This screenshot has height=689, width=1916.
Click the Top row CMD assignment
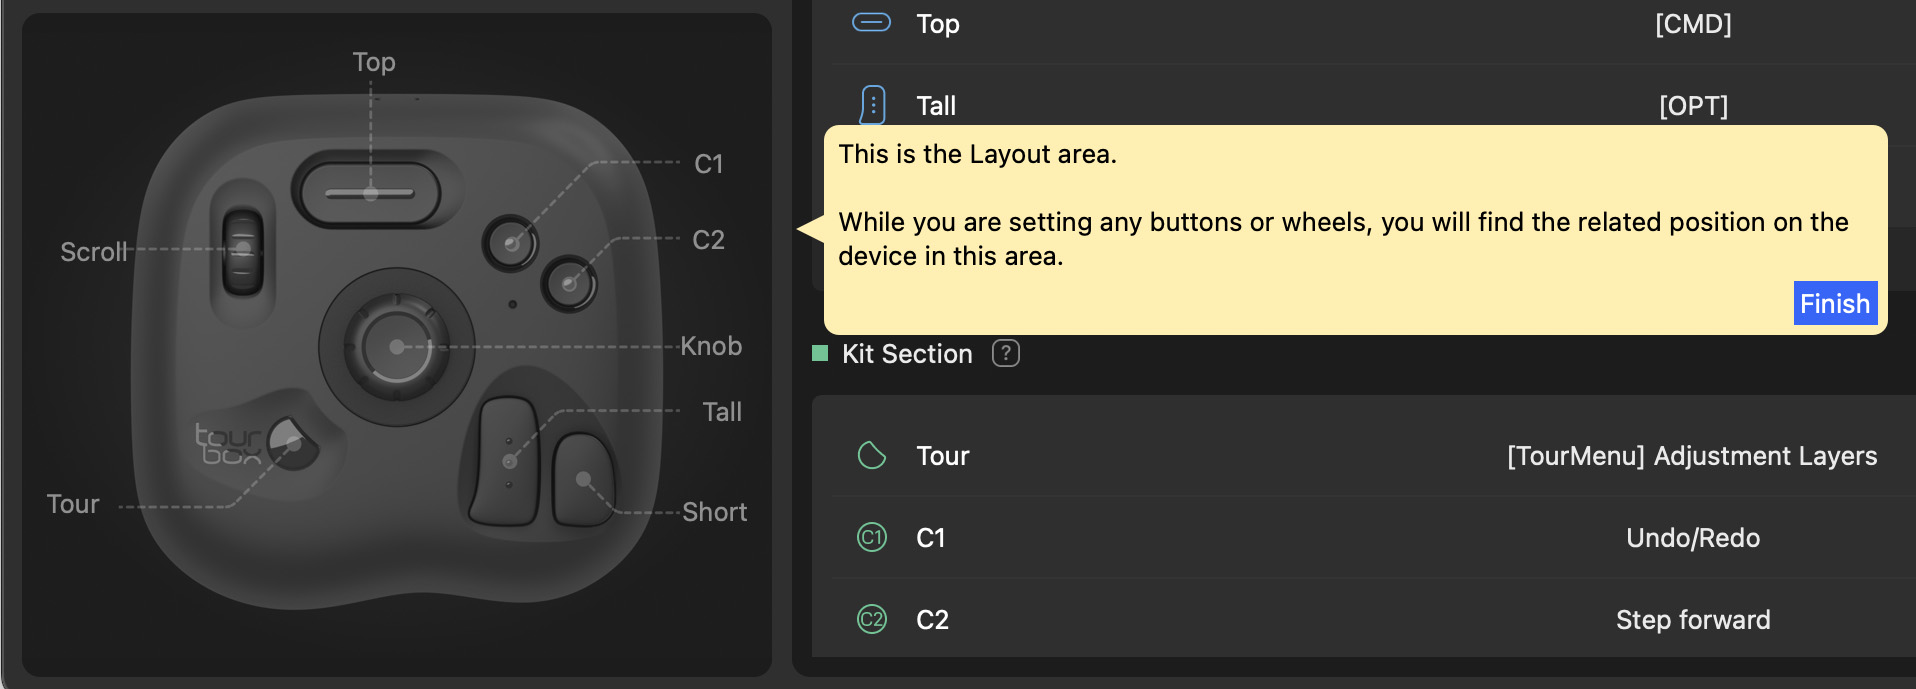click(1692, 24)
